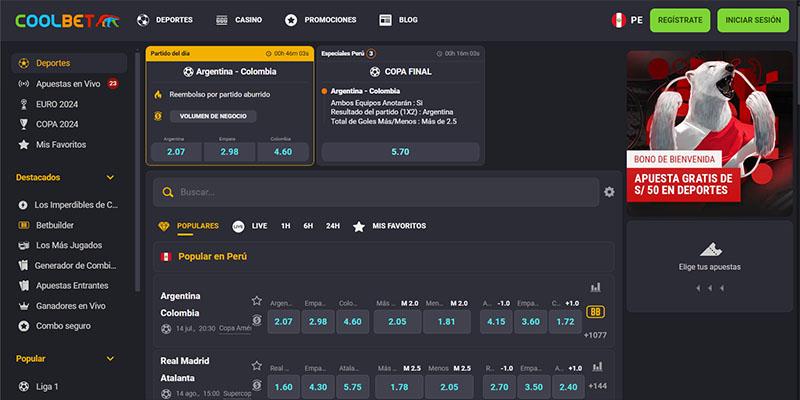Click the Volumen de Negocio button
This screenshot has width=800, height=400.
[213, 116]
